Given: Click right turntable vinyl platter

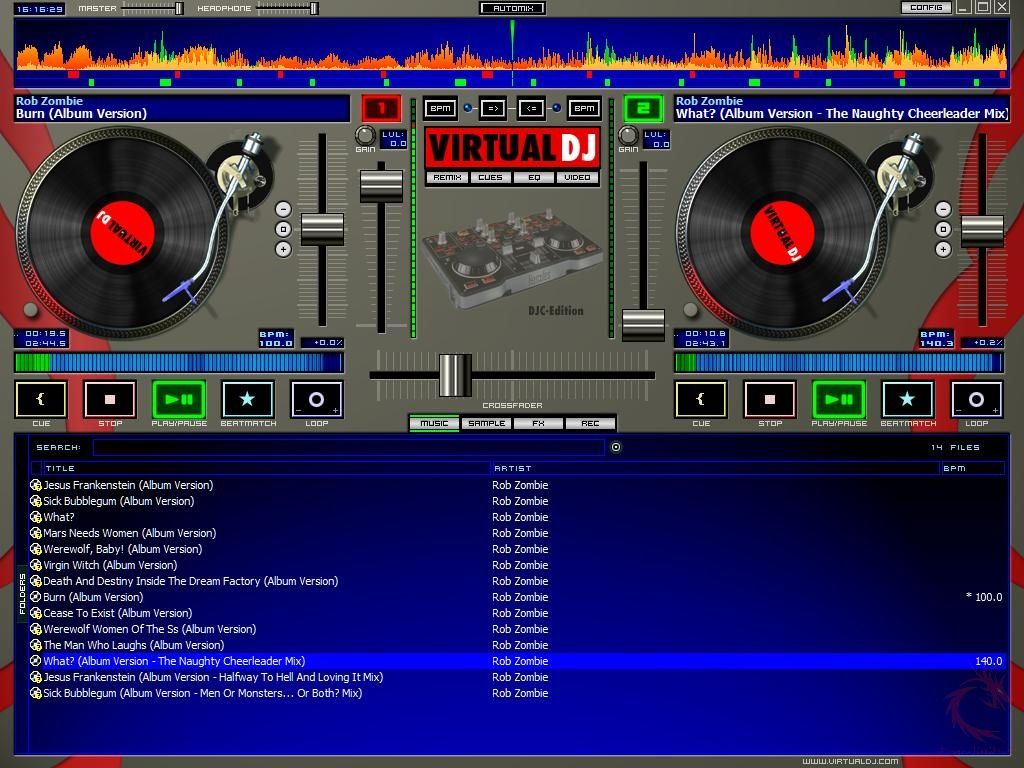Looking at the screenshot, I should [x=782, y=233].
